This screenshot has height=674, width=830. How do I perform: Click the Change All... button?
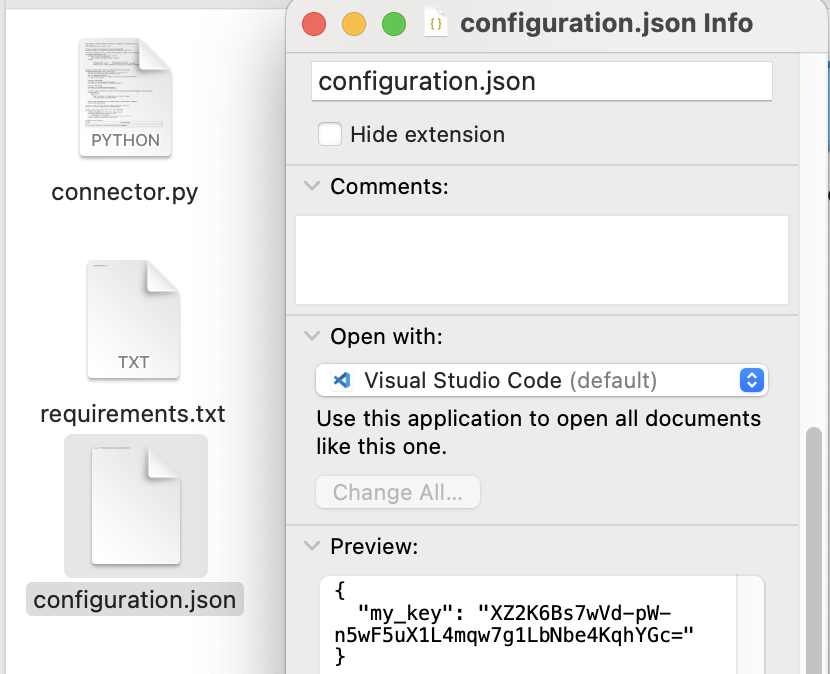[398, 492]
